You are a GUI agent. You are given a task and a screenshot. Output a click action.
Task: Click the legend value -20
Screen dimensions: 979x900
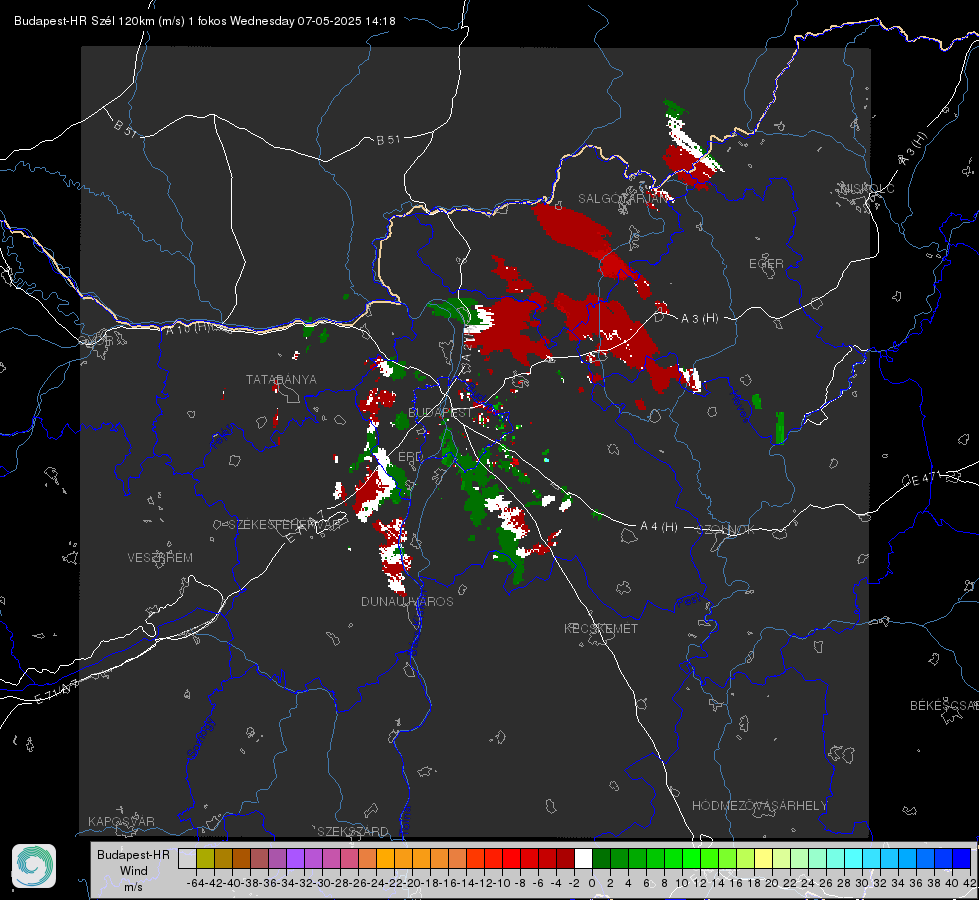pos(412,883)
